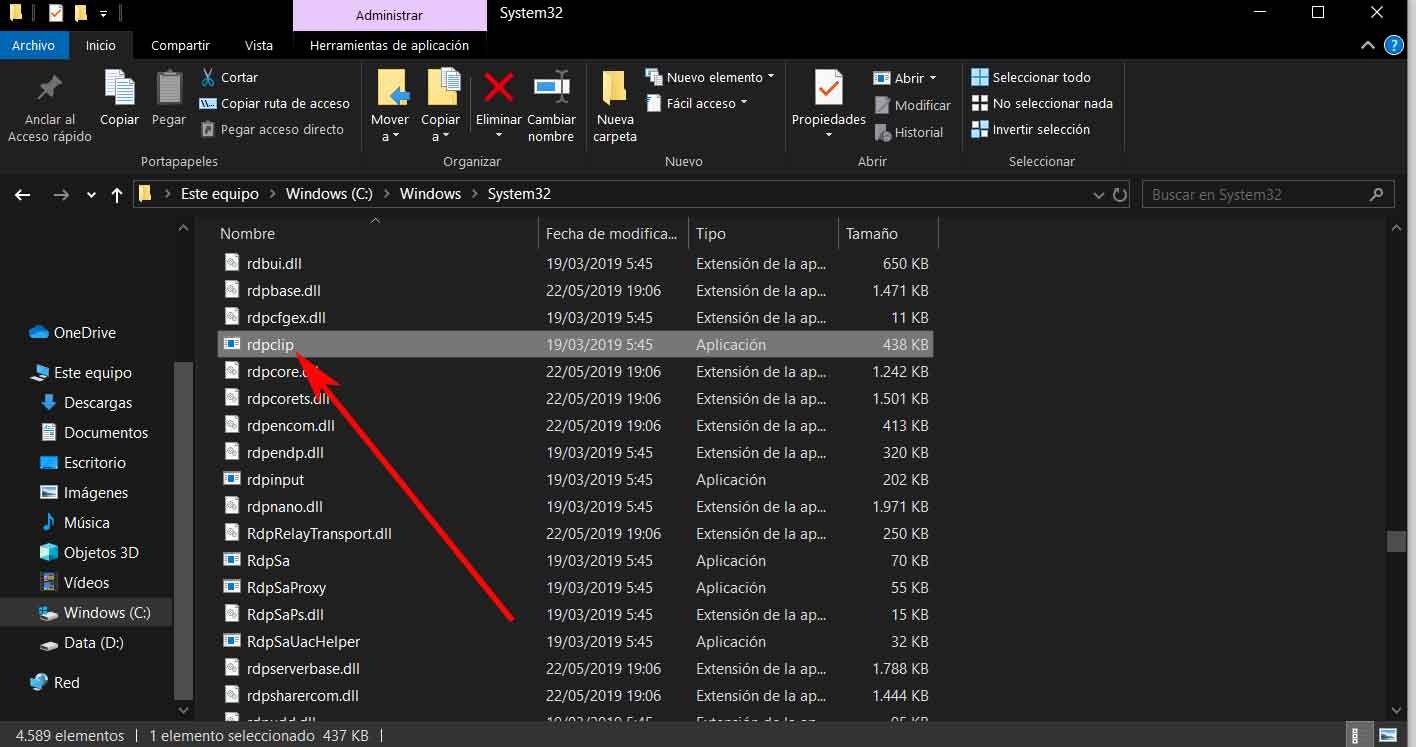Click the Abrir button in ribbon
Viewport: 1416px width, 747px height.
(904, 78)
